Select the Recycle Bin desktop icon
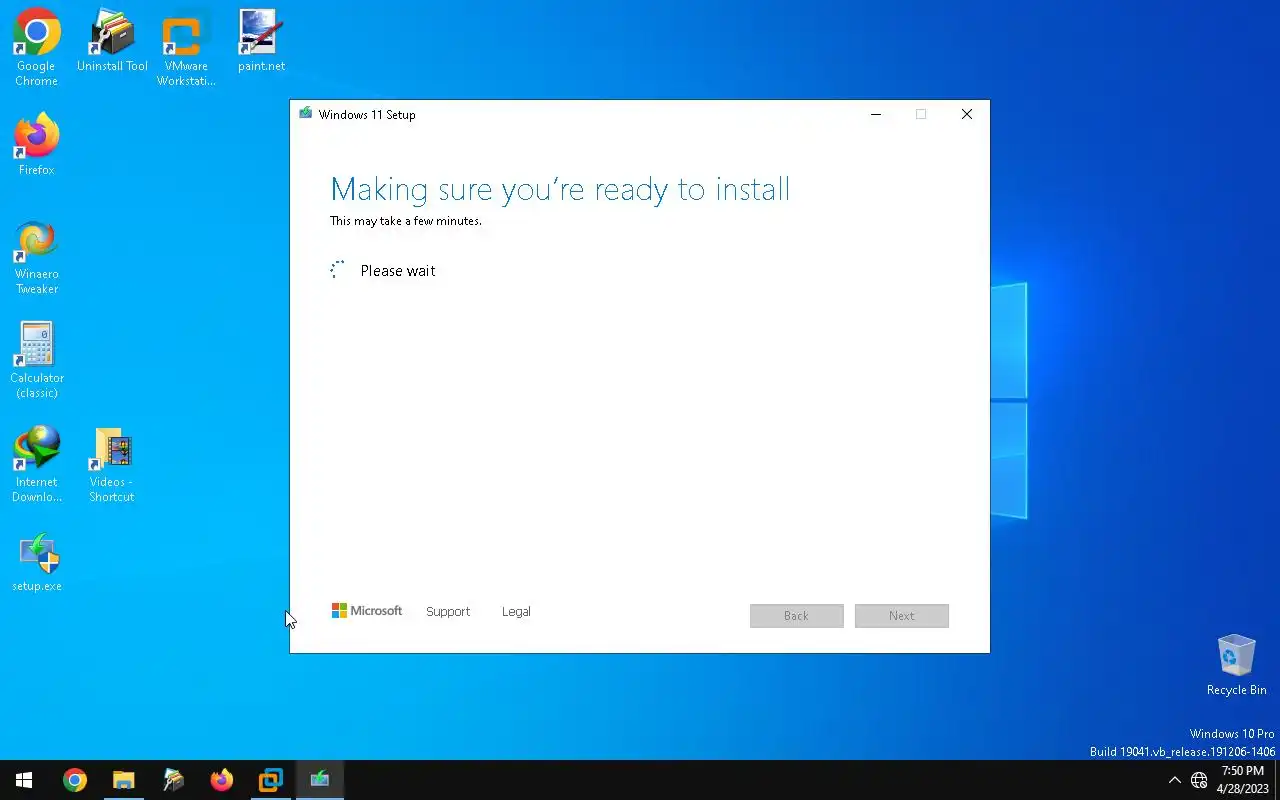1280x800 pixels. click(1236, 665)
